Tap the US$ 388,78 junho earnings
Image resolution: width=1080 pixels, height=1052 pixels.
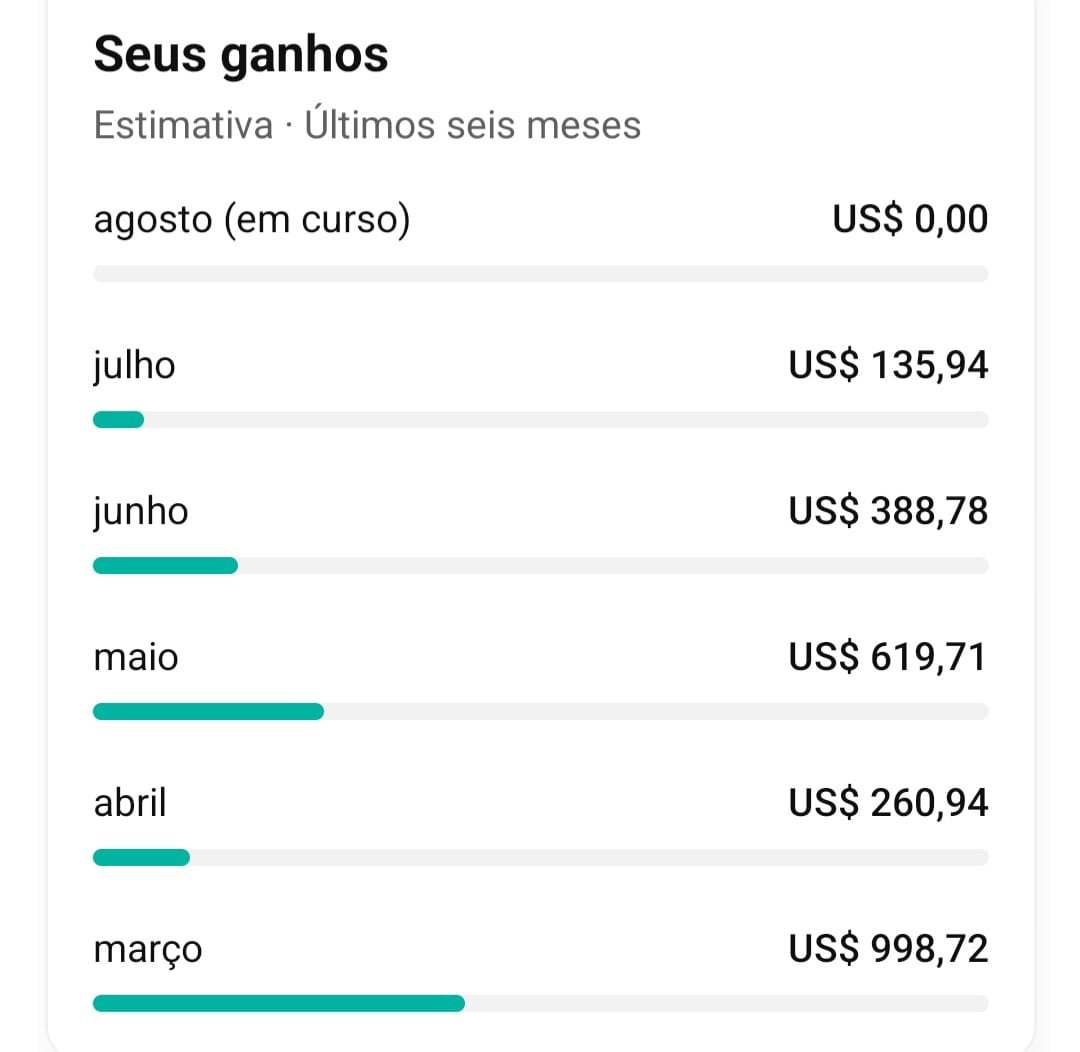pyautogui.click(x=888, y=511)
